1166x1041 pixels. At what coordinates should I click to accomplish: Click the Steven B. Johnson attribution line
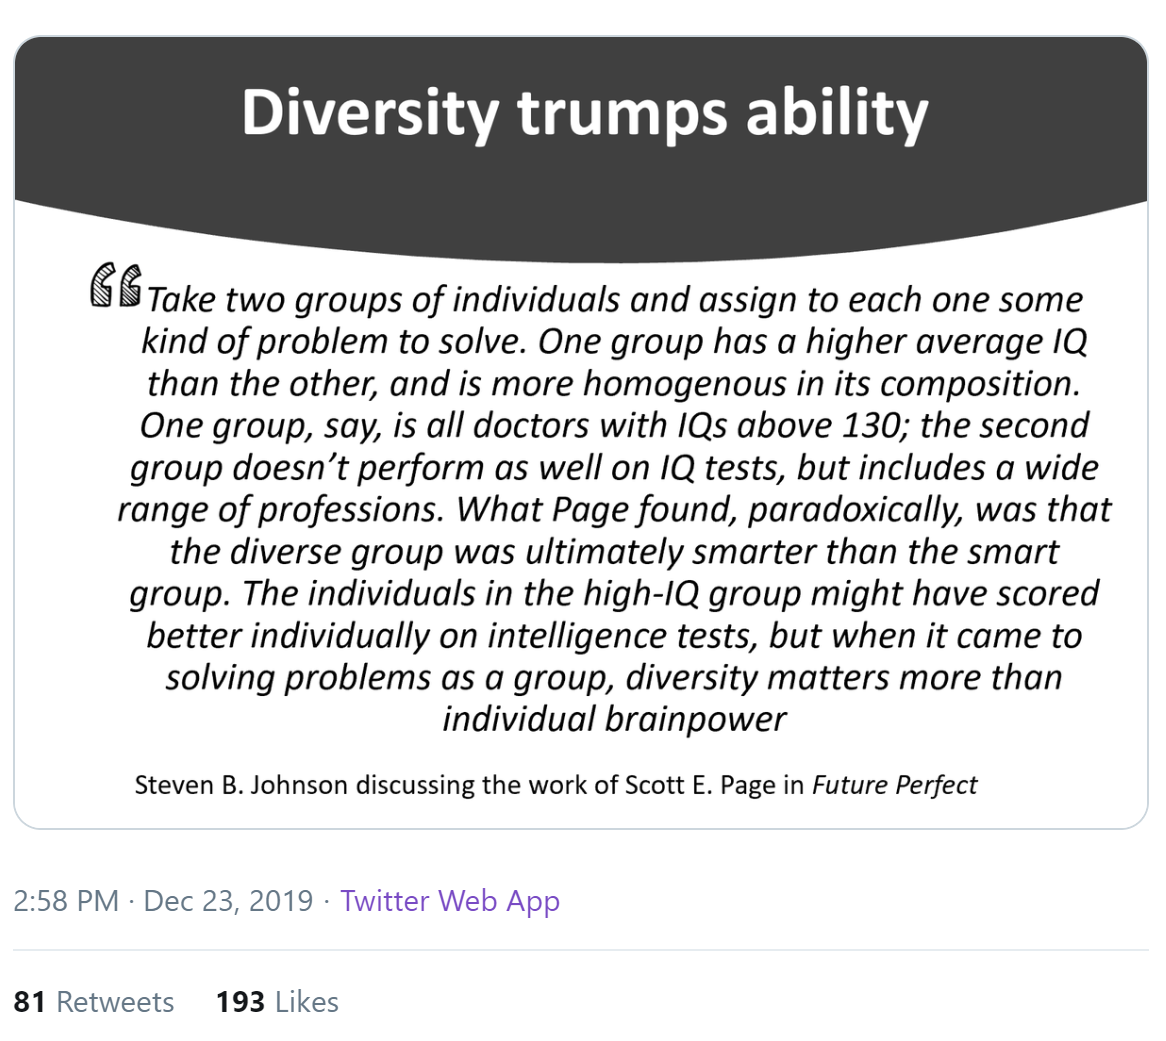[556, 785]
